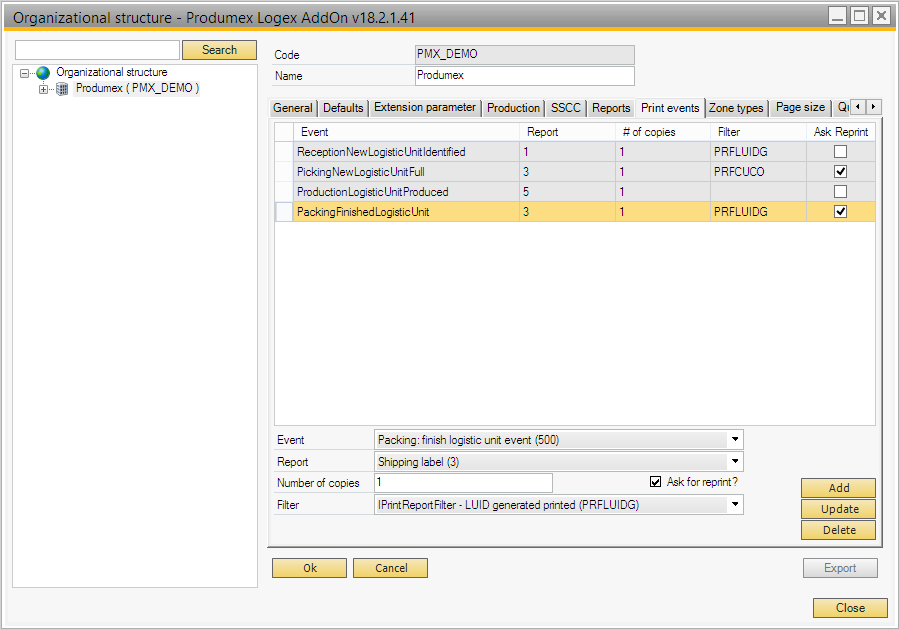
Task: Click the Number of copies field
Action: (463, 483)
